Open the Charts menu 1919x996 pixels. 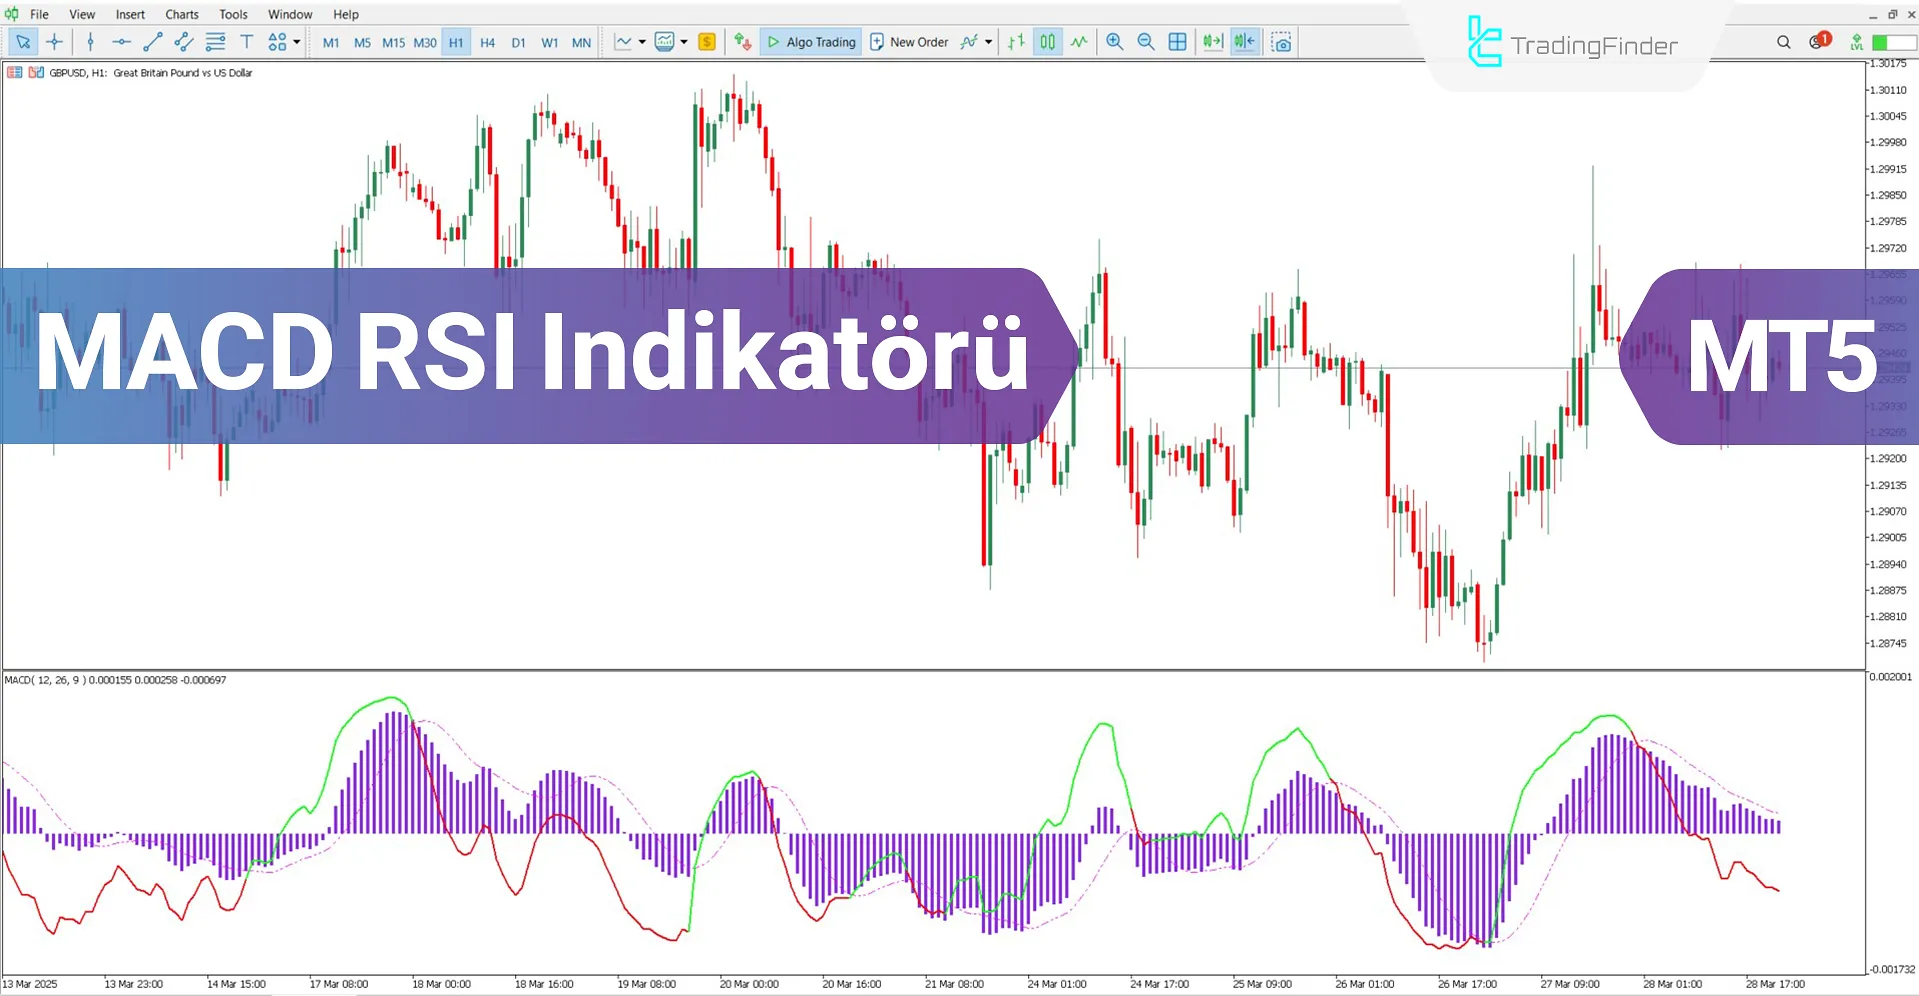181,14
